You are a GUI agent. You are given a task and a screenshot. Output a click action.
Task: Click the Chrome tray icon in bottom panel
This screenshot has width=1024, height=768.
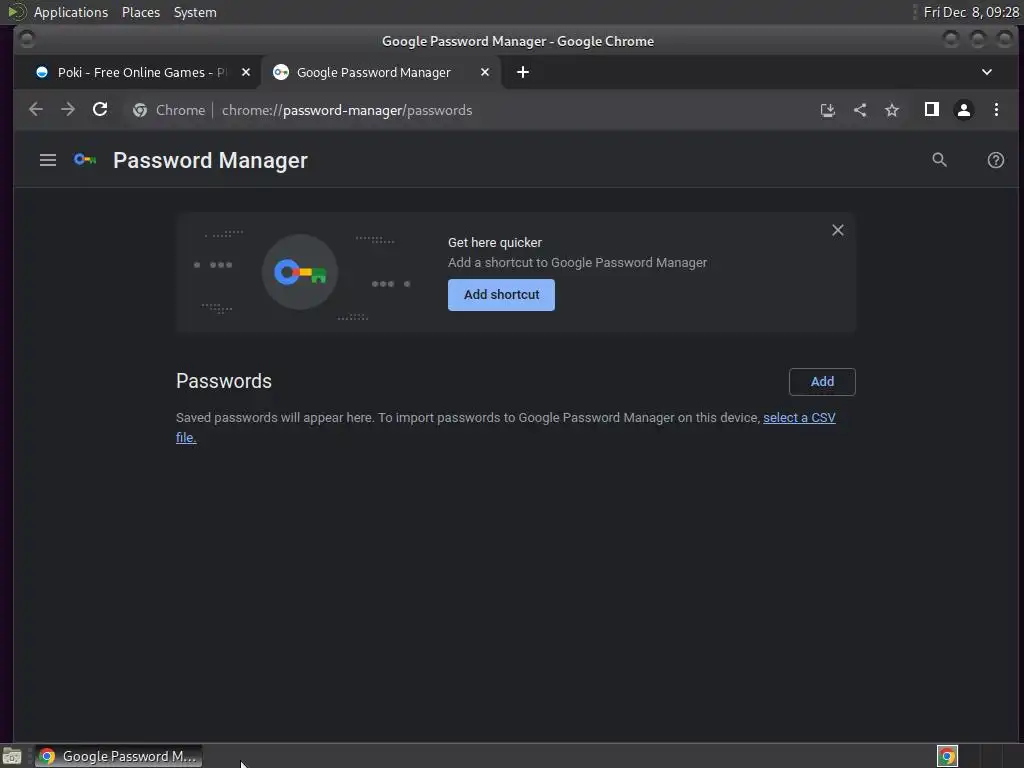[947, 756]
